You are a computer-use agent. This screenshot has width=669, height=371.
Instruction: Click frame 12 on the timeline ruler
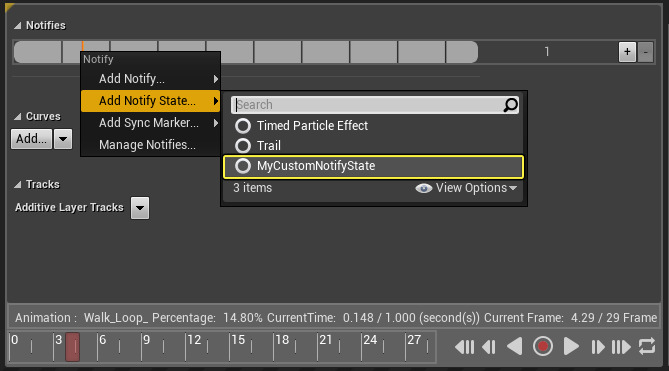194,340
